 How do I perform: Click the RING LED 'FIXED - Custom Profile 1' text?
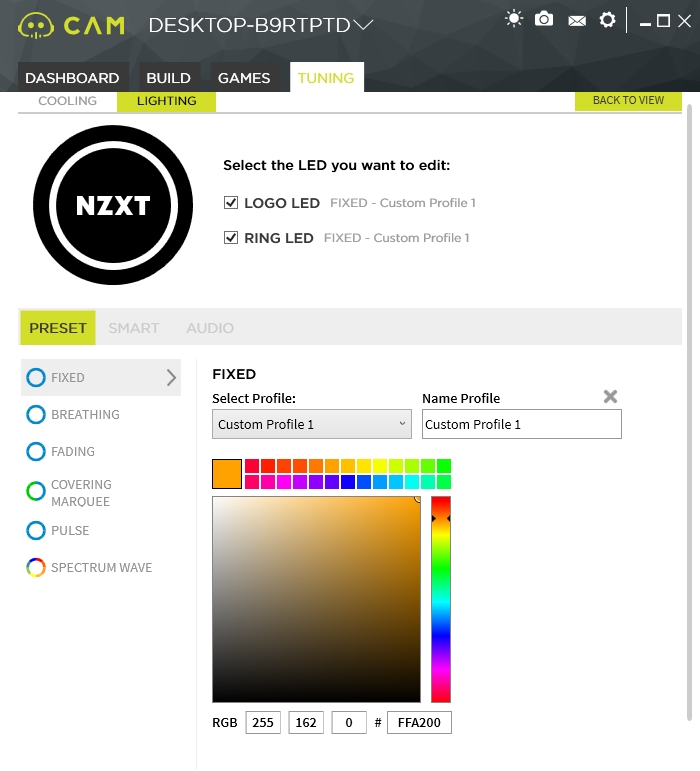(396, 237)
